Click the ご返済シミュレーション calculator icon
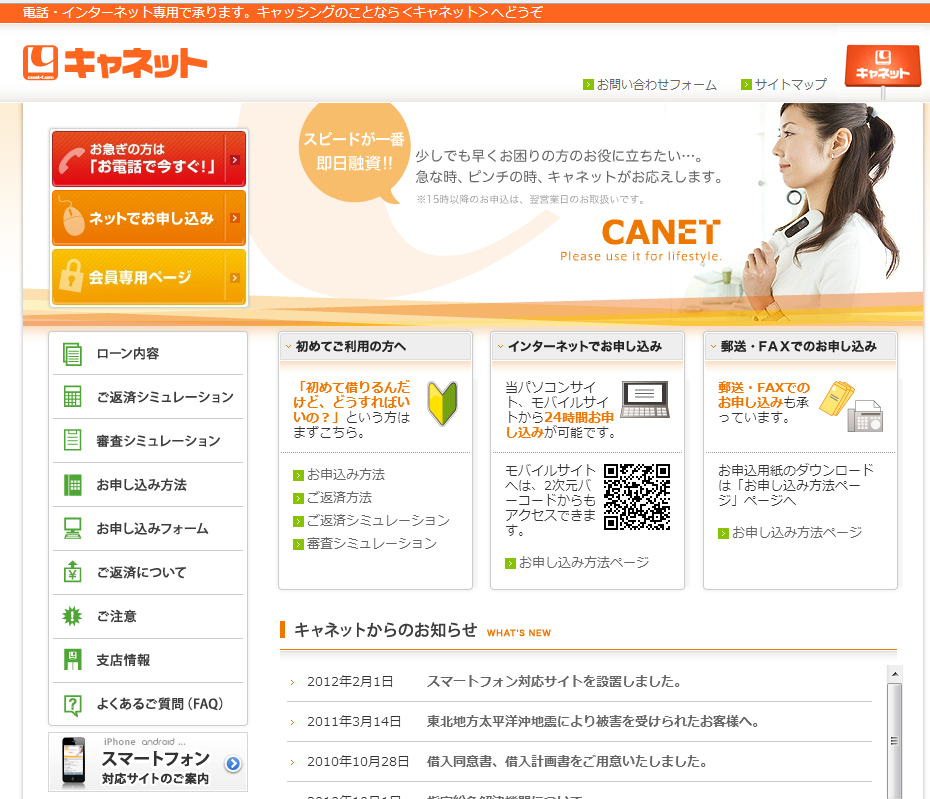This screenshot has height=799, width=930. click(72, 397)
